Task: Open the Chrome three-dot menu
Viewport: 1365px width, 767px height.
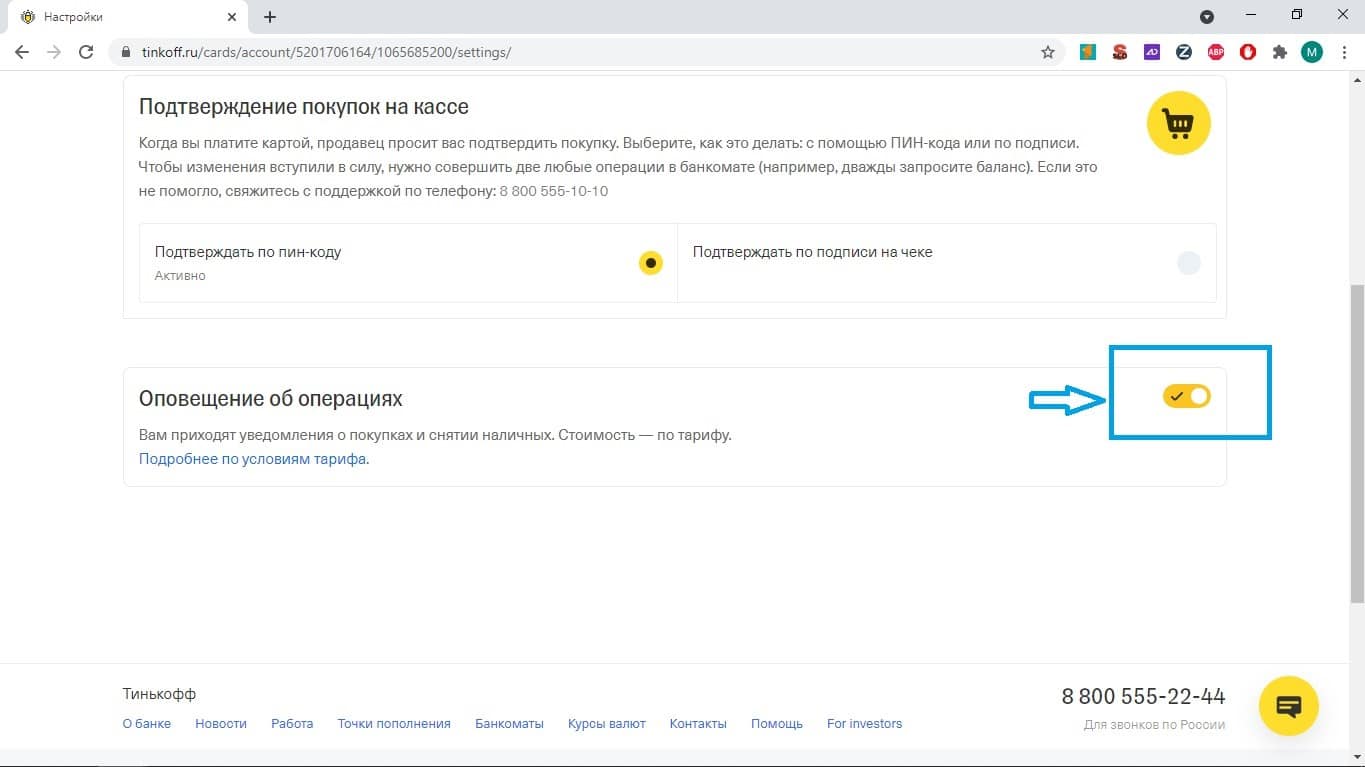Action: [1344, 52]
